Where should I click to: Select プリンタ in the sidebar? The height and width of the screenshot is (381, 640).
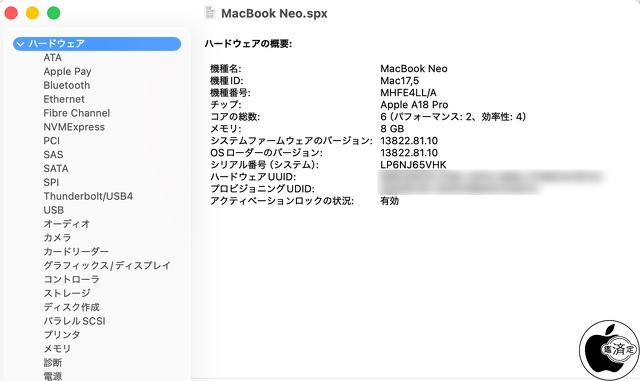62,335
